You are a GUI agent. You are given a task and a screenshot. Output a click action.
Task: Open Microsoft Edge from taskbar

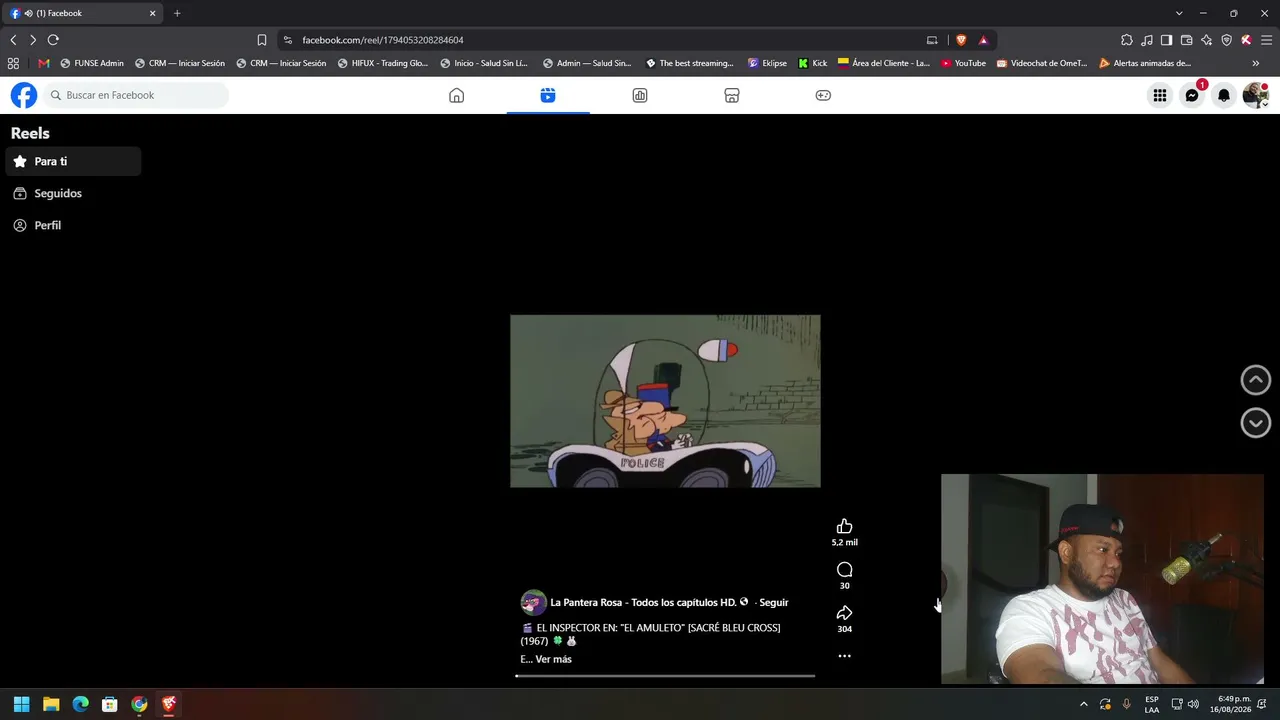pyautogui.click(x=80, y=704)
